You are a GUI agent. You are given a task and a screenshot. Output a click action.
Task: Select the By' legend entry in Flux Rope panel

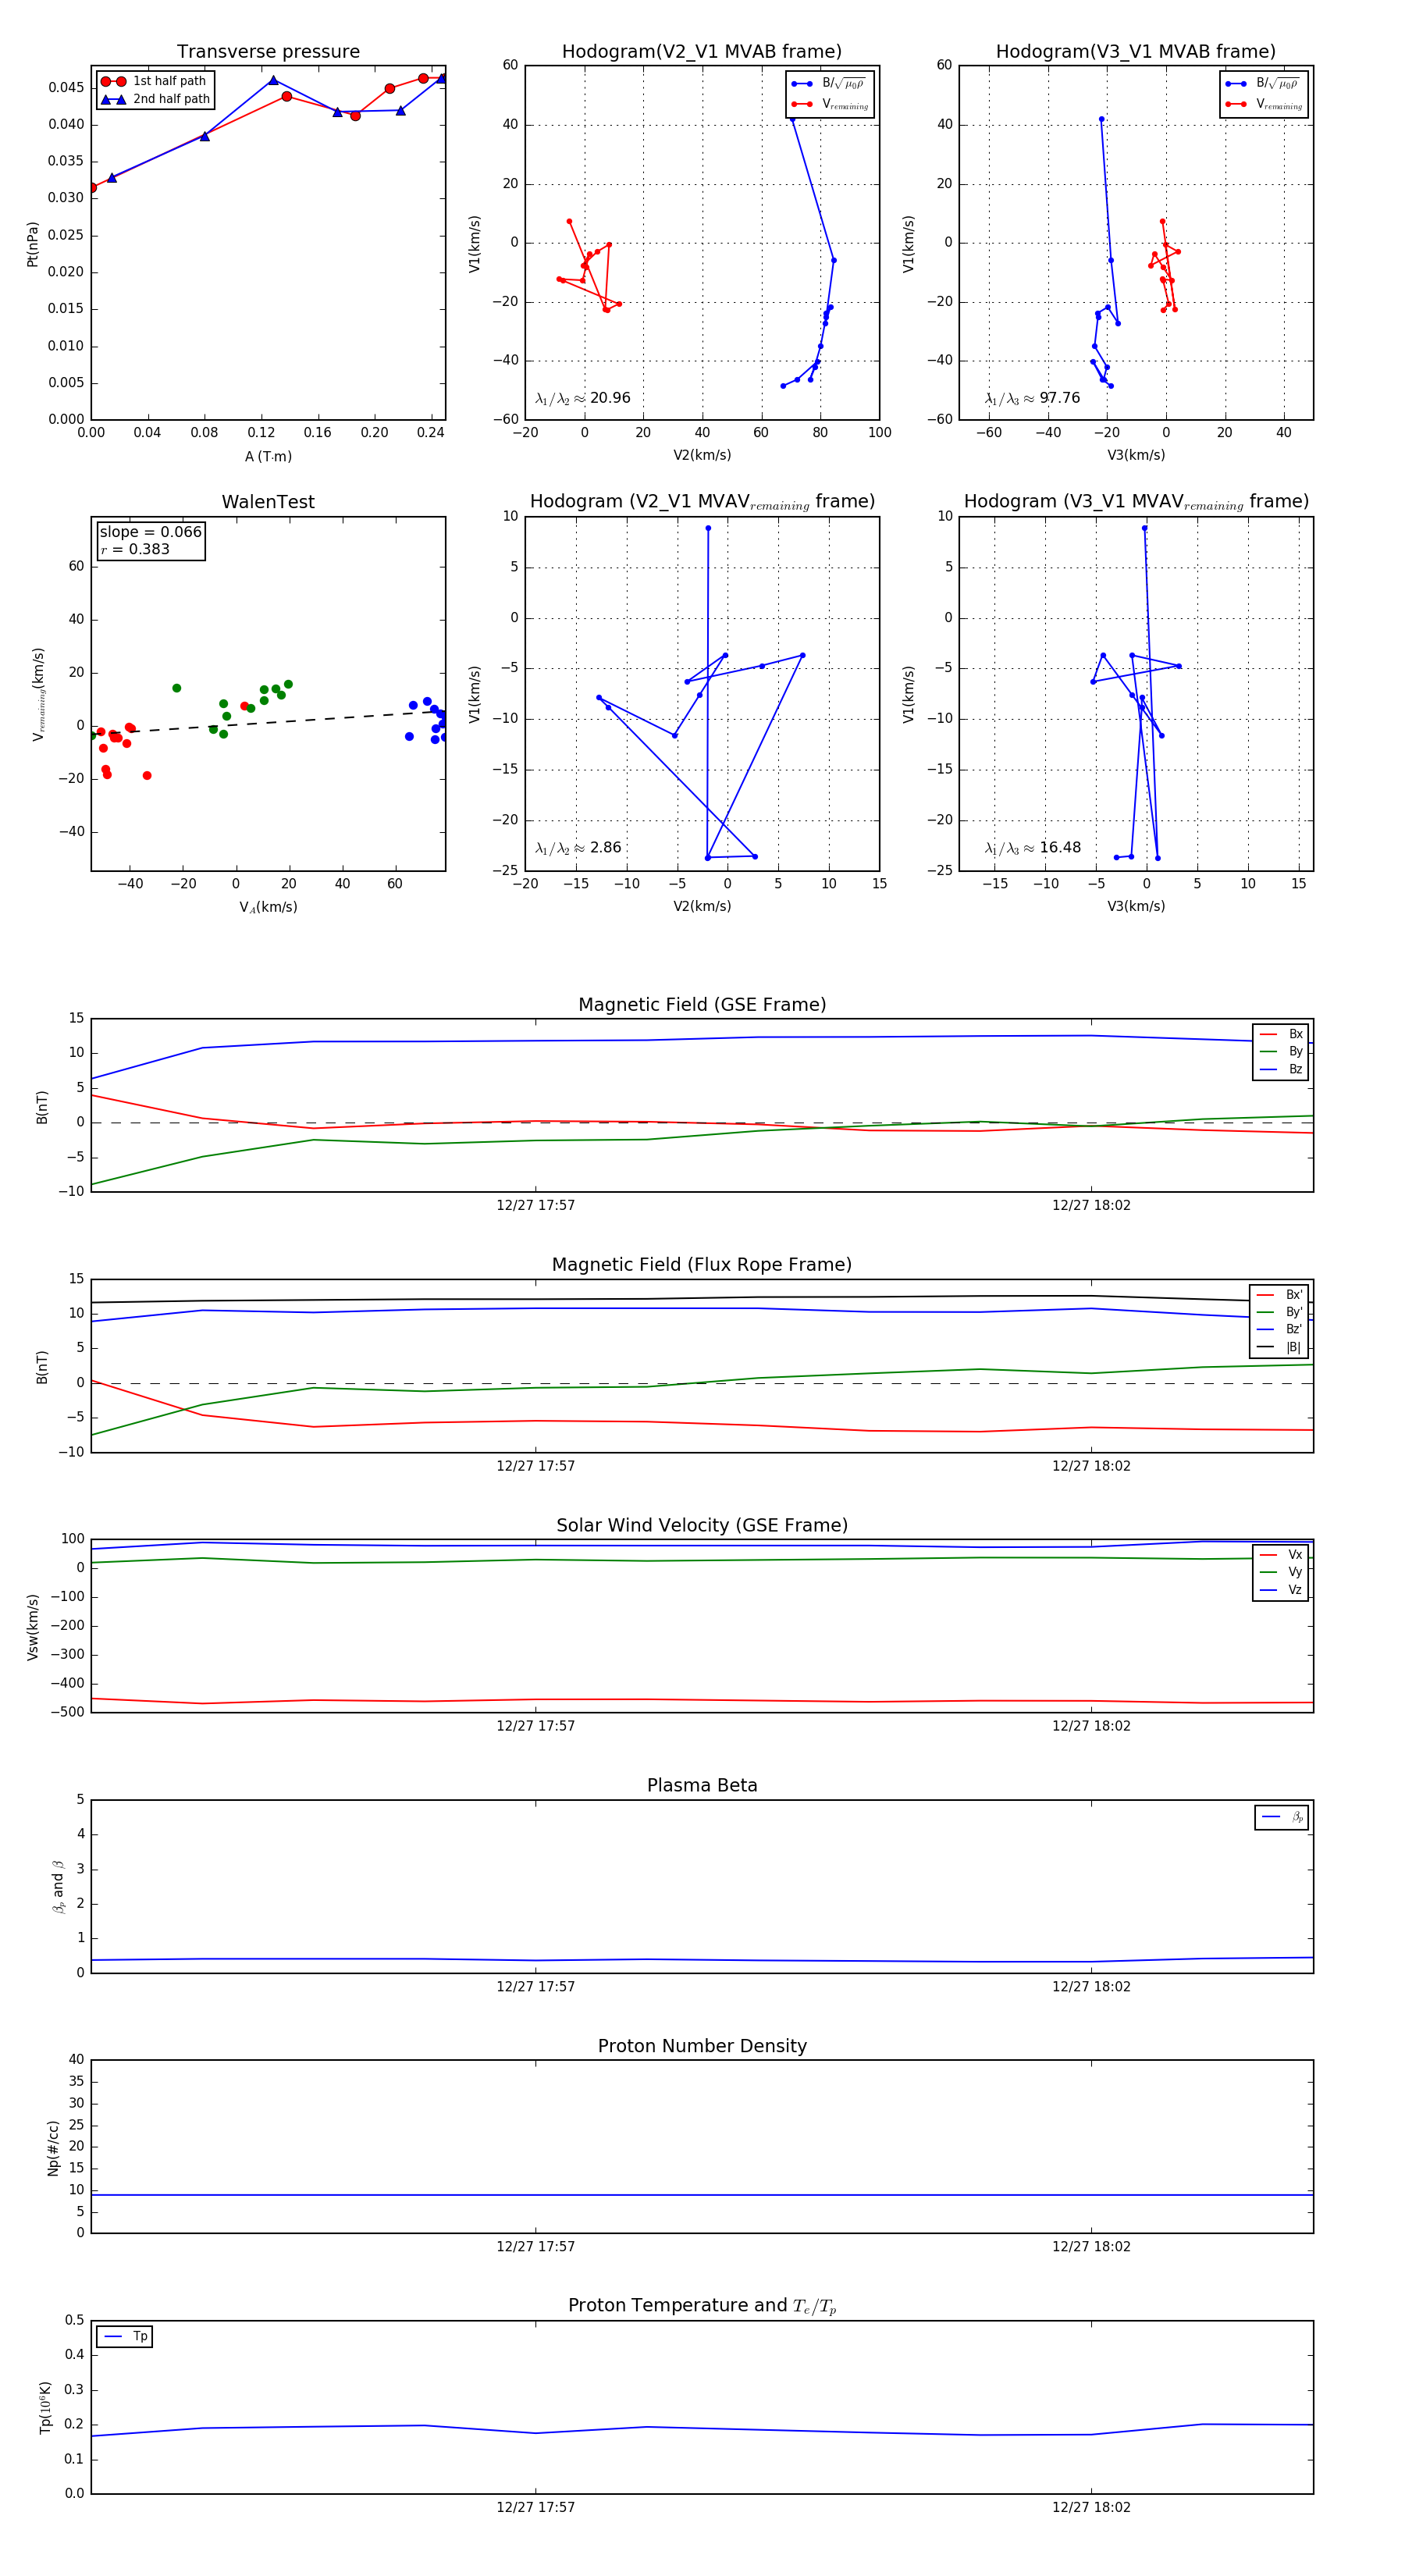pyautogui.click(x=1279, y=1312)
